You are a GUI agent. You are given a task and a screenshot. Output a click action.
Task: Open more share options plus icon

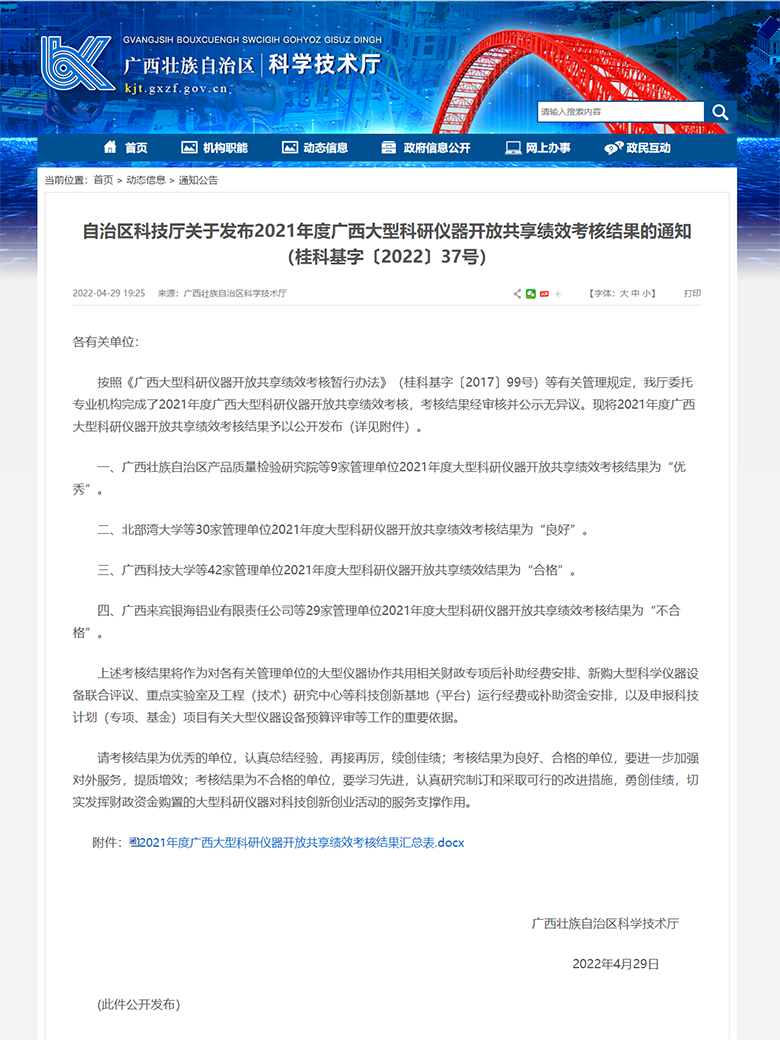(558, 294)
